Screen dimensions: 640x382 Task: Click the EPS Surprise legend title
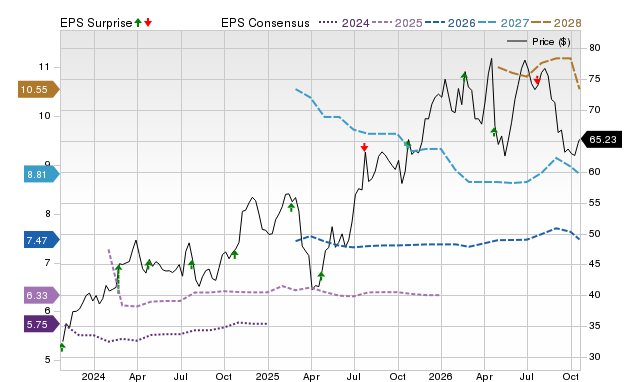96,23
